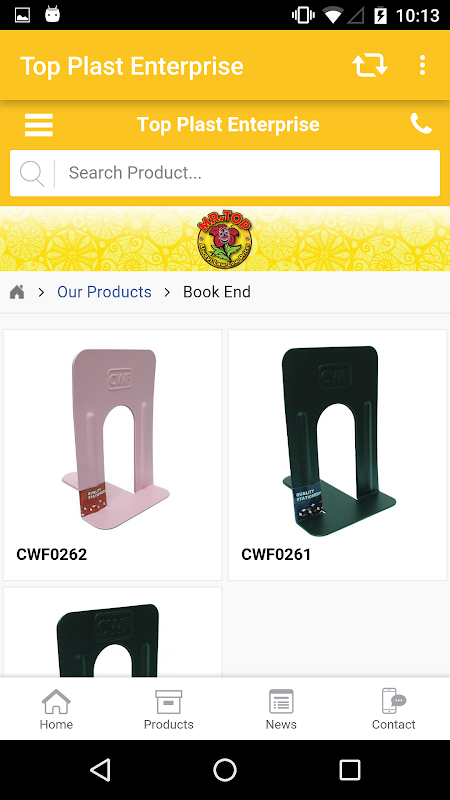Switch to the Products tab

coord(168,709)
